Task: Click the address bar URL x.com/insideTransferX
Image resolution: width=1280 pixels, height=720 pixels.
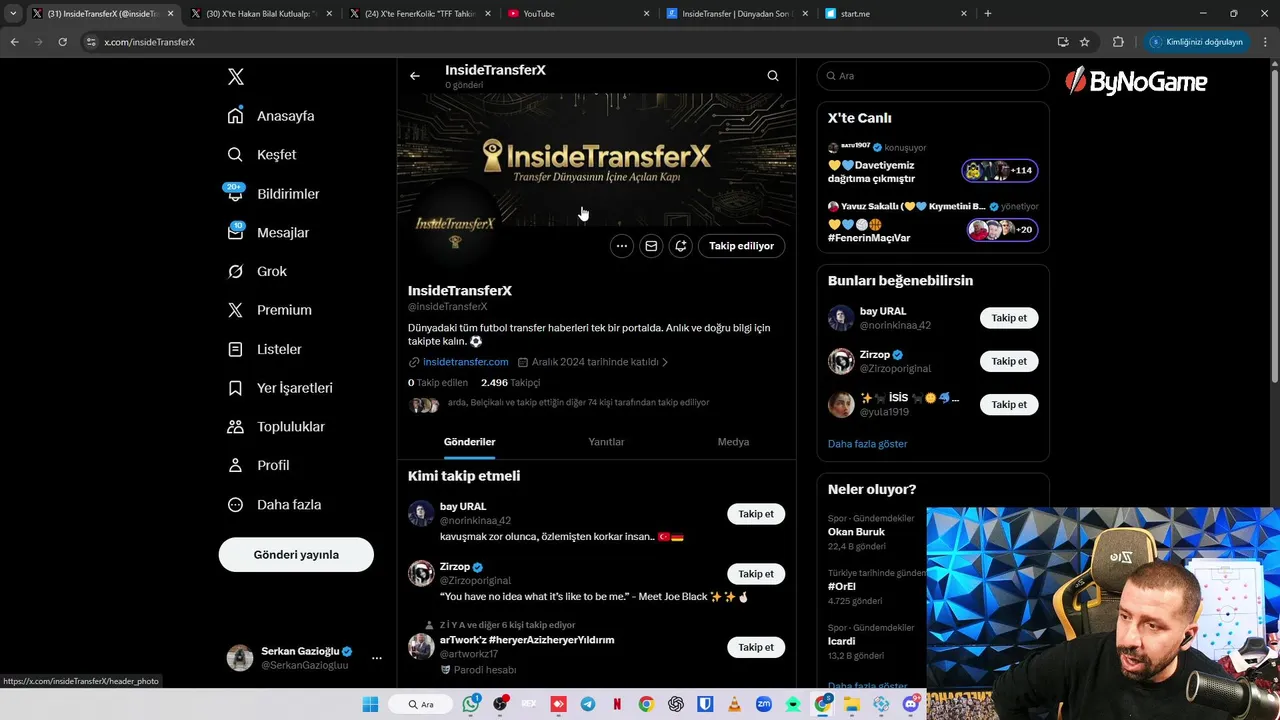Action: pyautogui.click(x=149, y=42)
